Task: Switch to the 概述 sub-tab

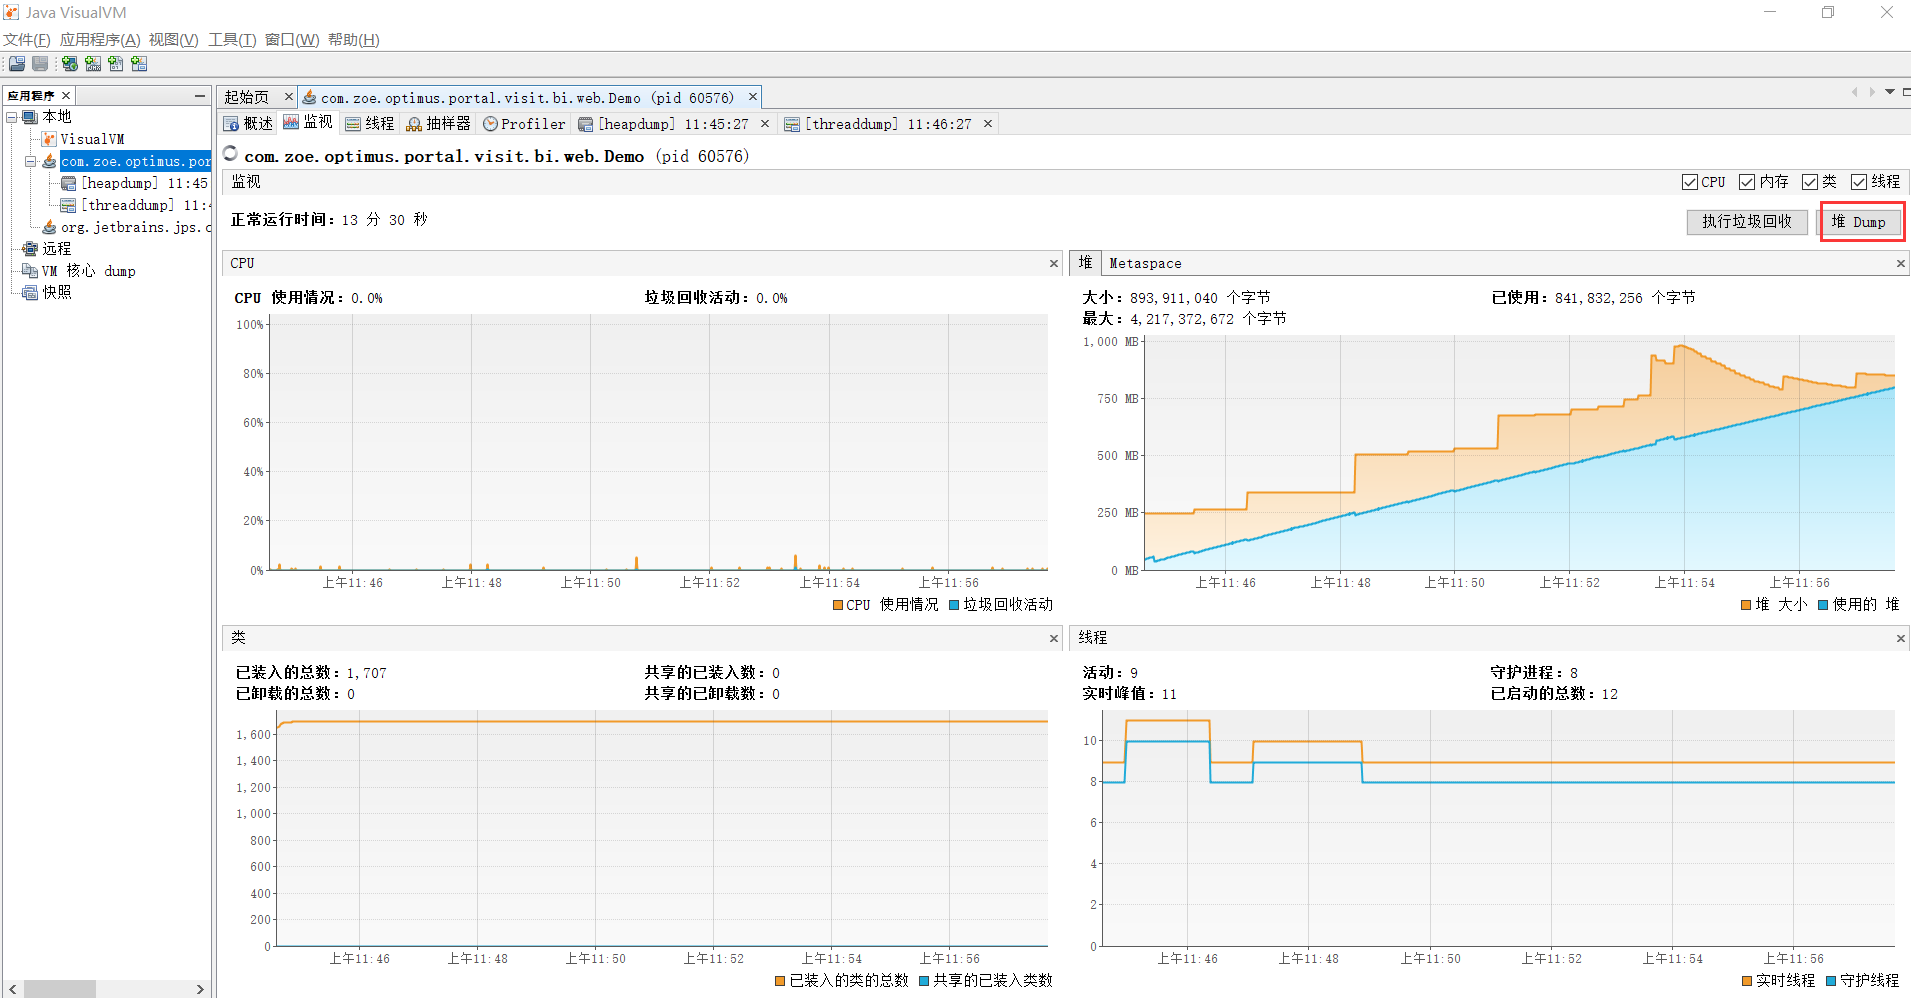Action: coord(248,124)
